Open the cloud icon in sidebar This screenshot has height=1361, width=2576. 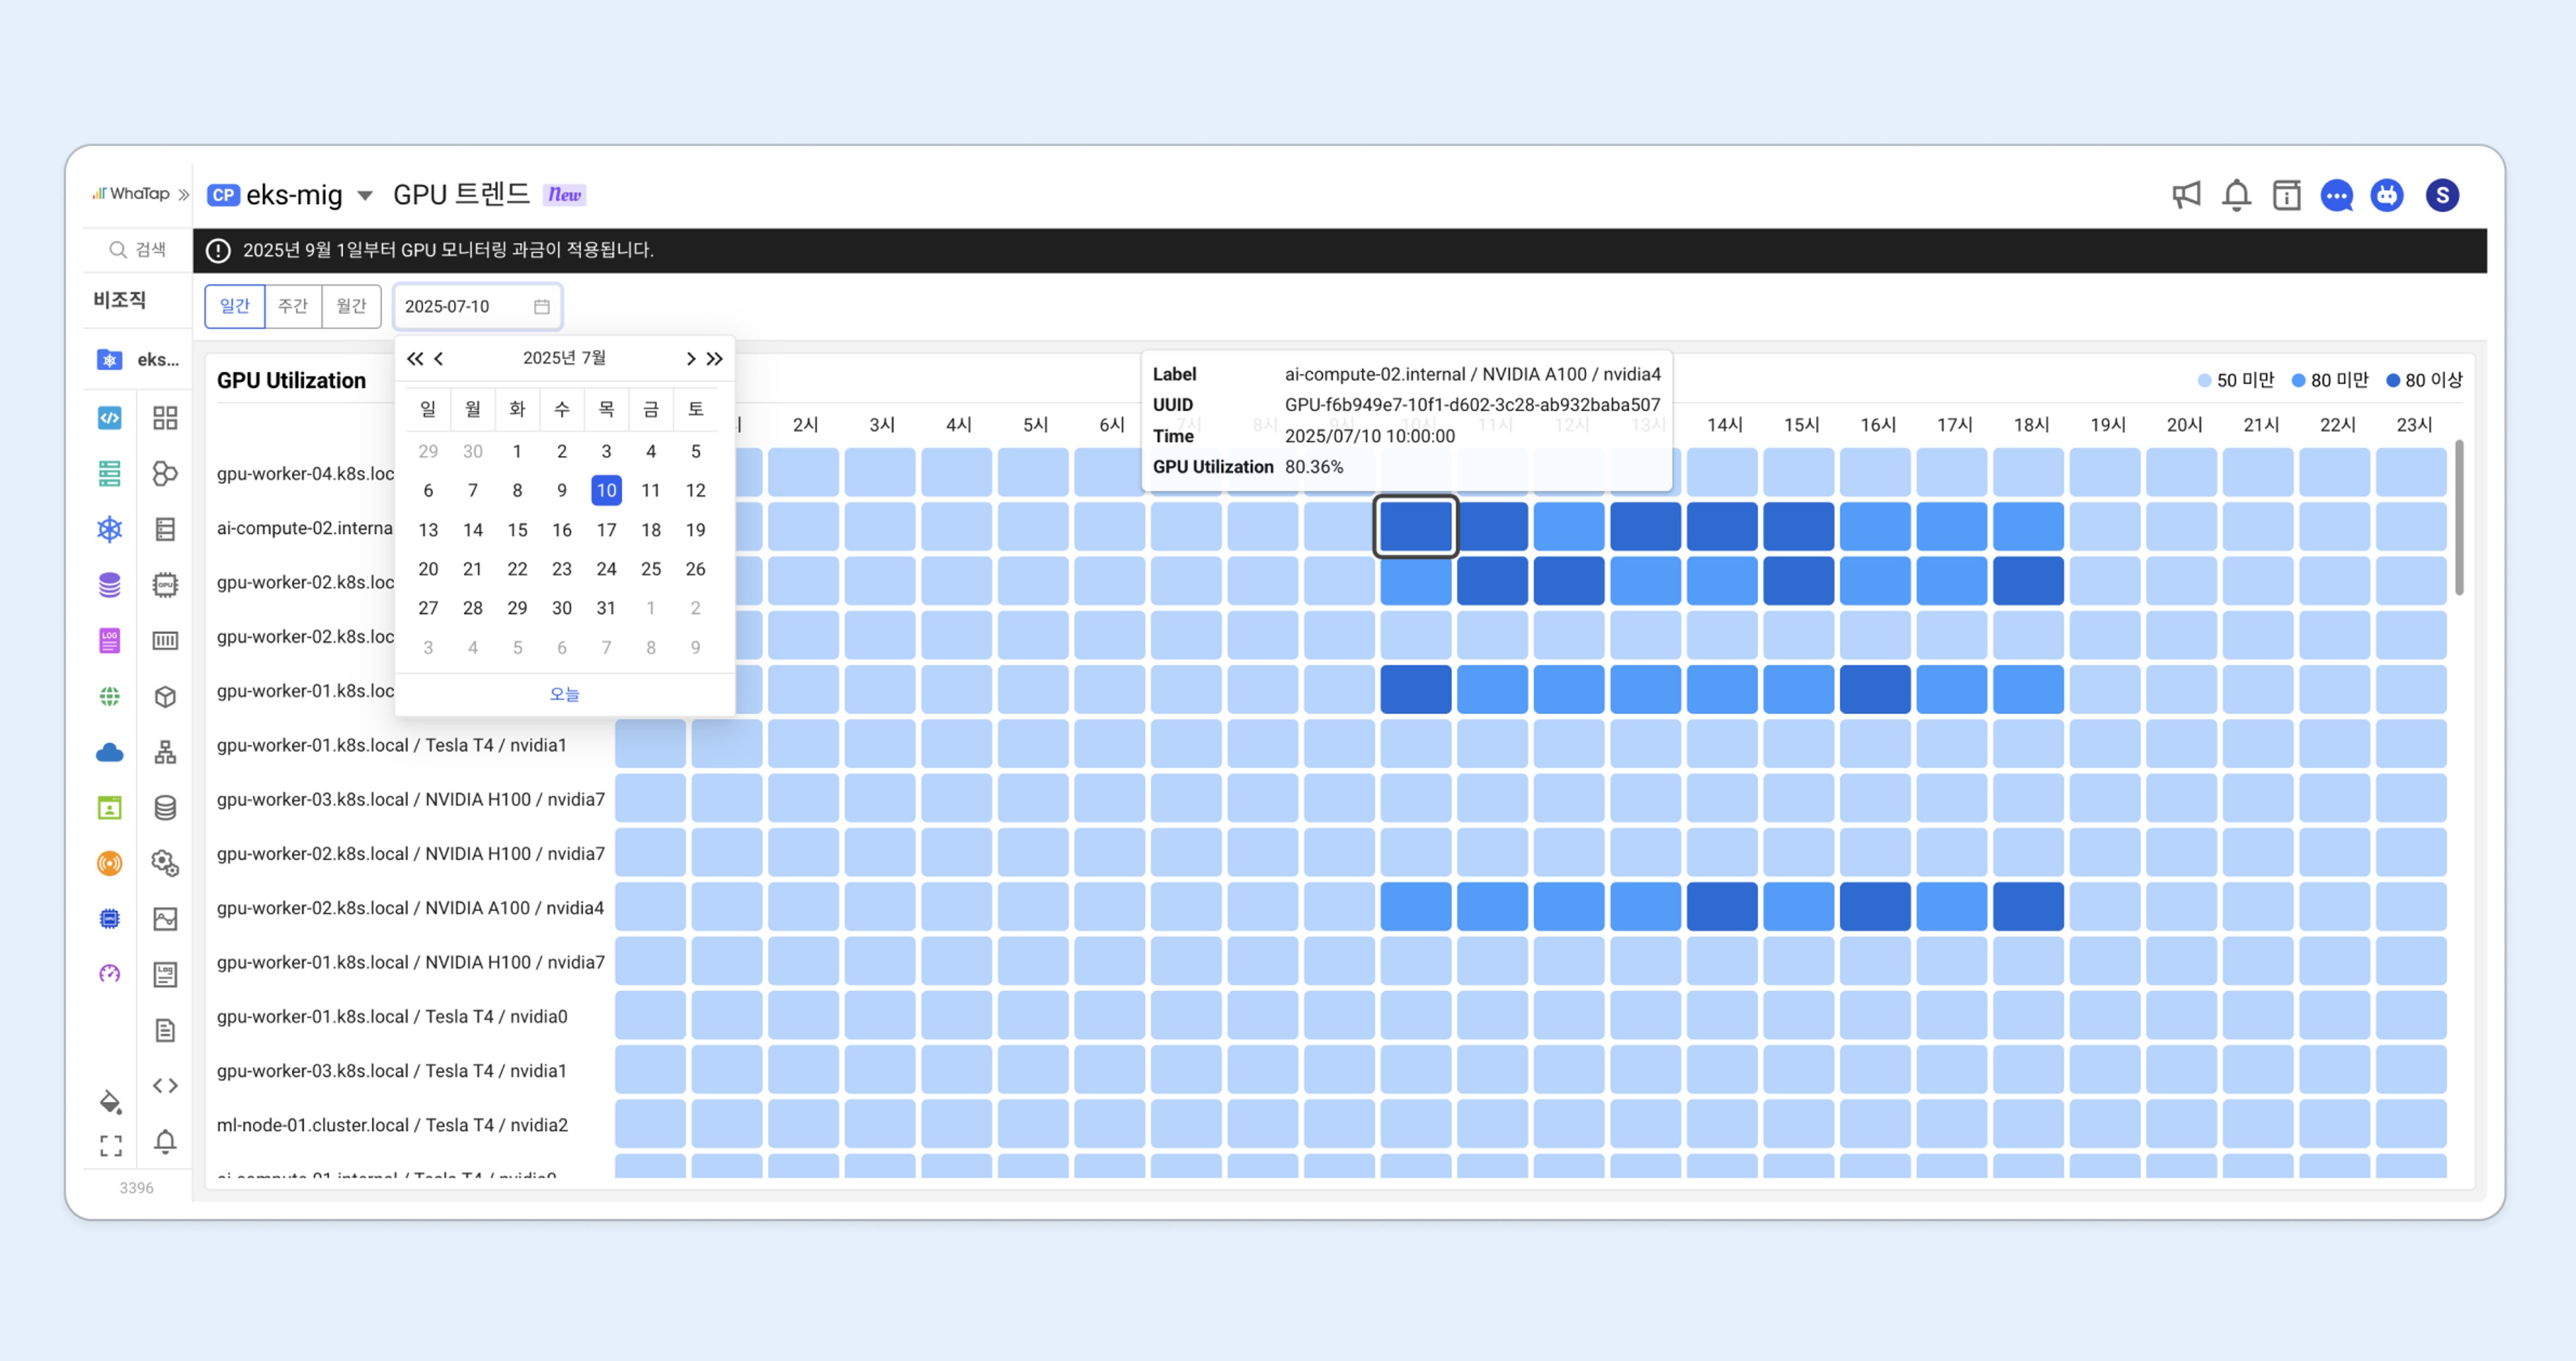(x=110, y=752)
